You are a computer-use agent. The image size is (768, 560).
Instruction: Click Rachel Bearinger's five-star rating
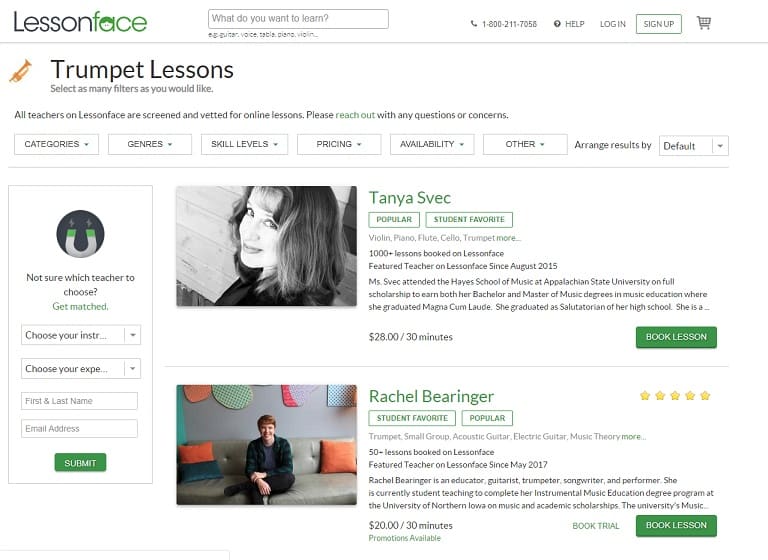click(x=675, y=396)
